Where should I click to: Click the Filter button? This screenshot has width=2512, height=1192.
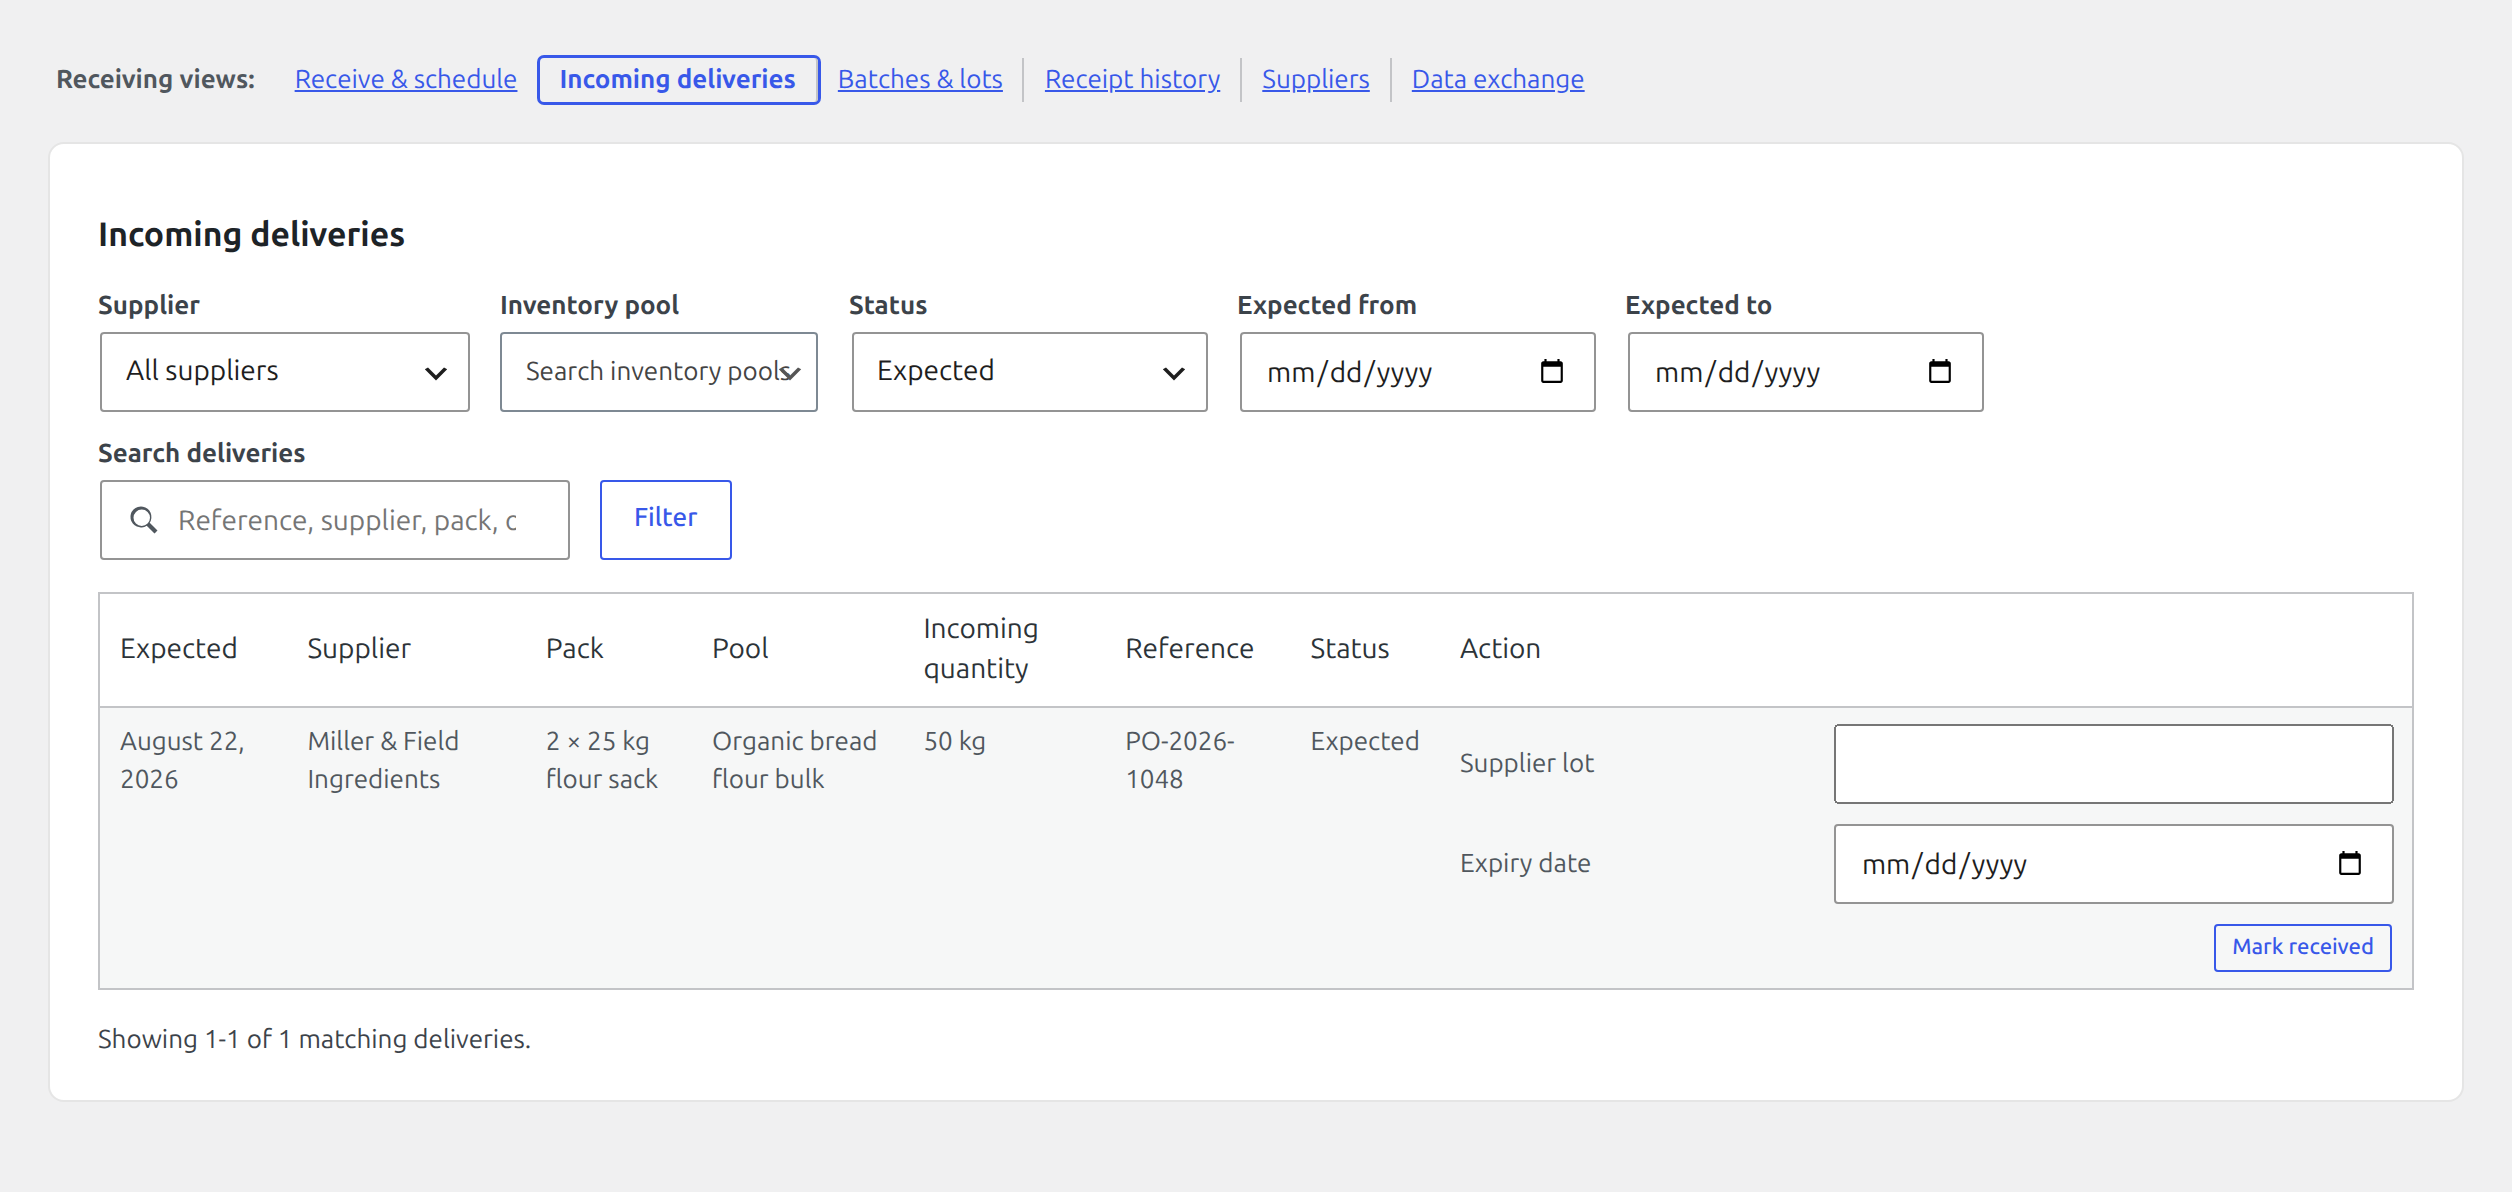(665, 519)
